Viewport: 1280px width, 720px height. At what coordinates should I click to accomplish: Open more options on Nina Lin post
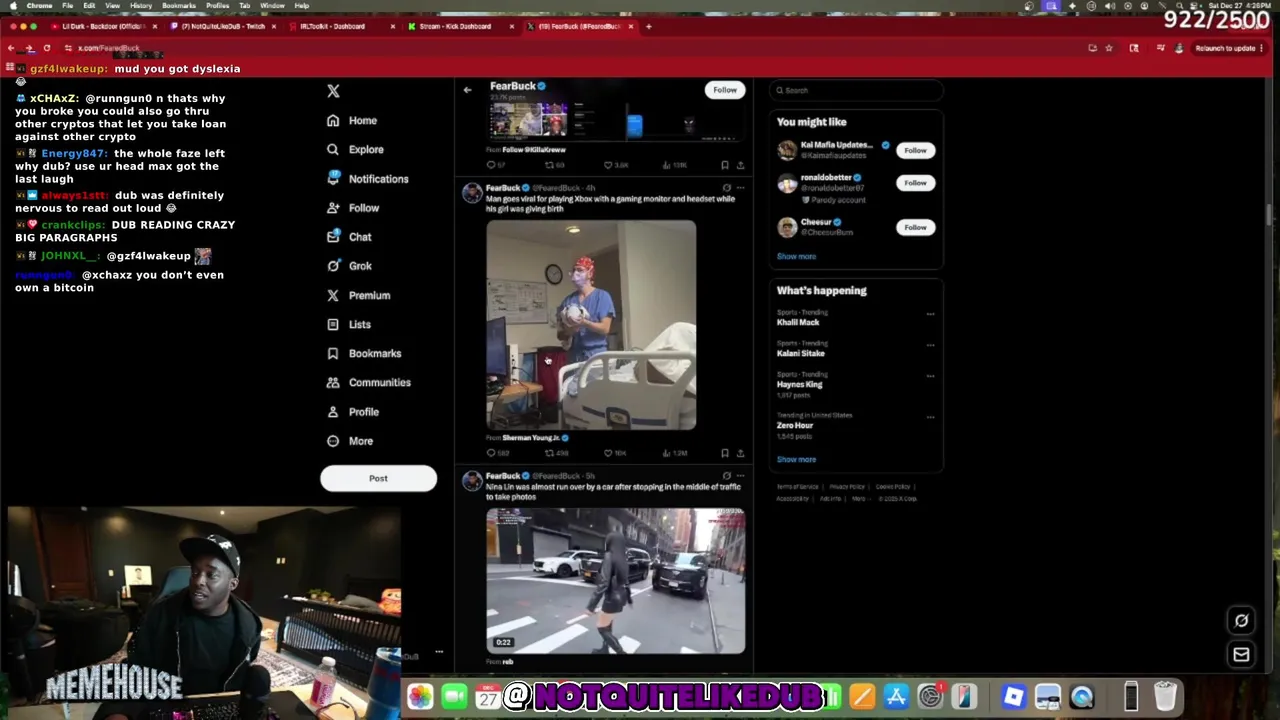coord(740,476)
